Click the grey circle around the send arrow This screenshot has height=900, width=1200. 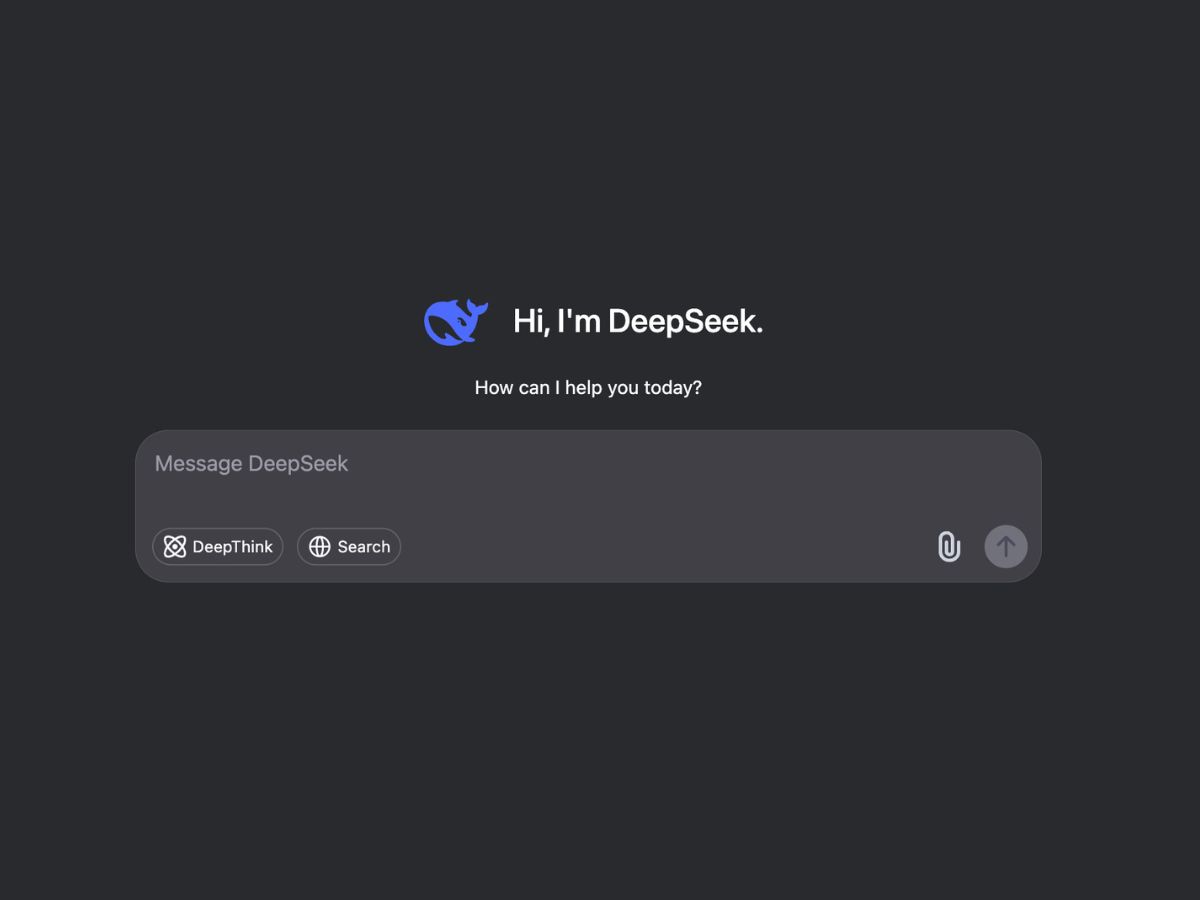1006,547
